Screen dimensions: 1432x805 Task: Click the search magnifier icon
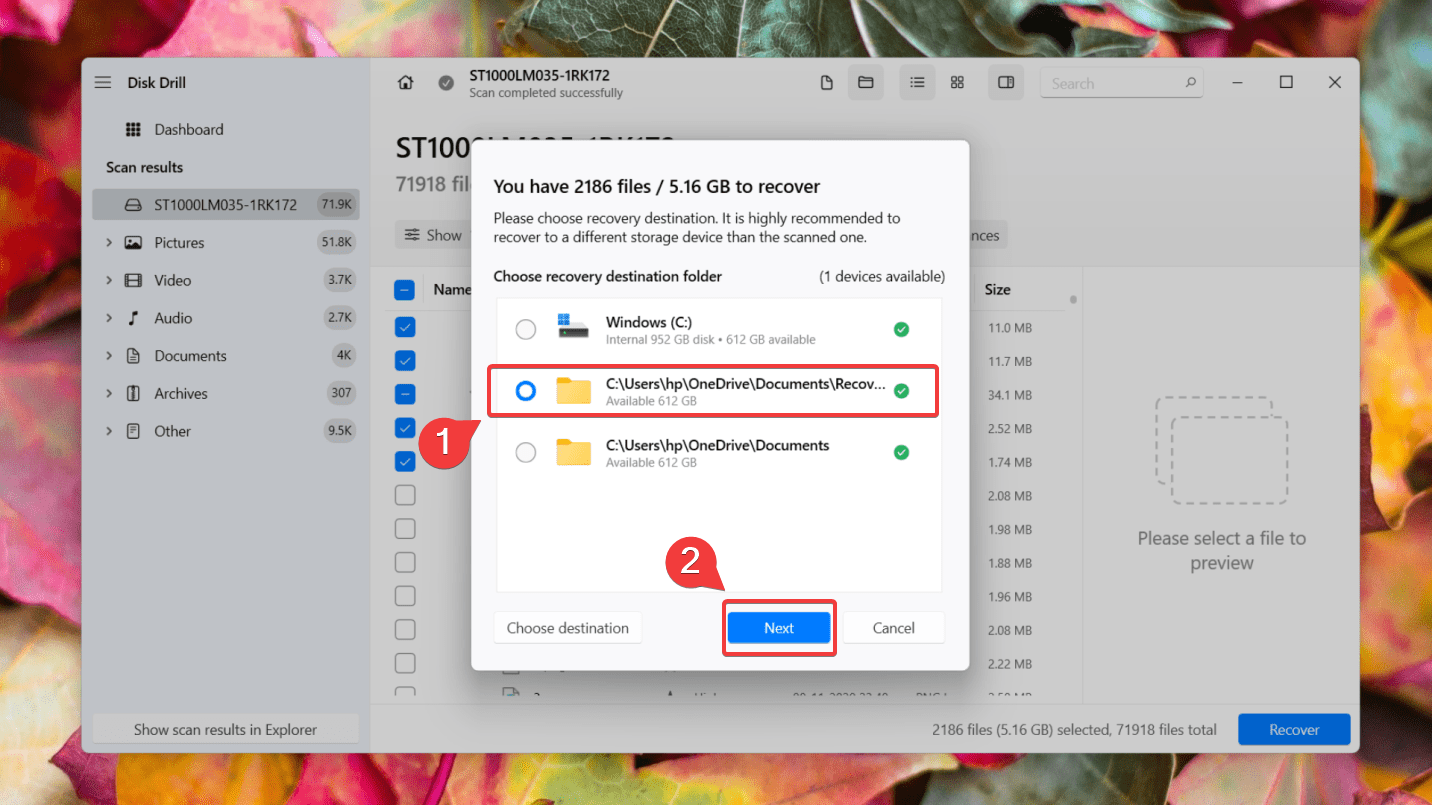1190,83
